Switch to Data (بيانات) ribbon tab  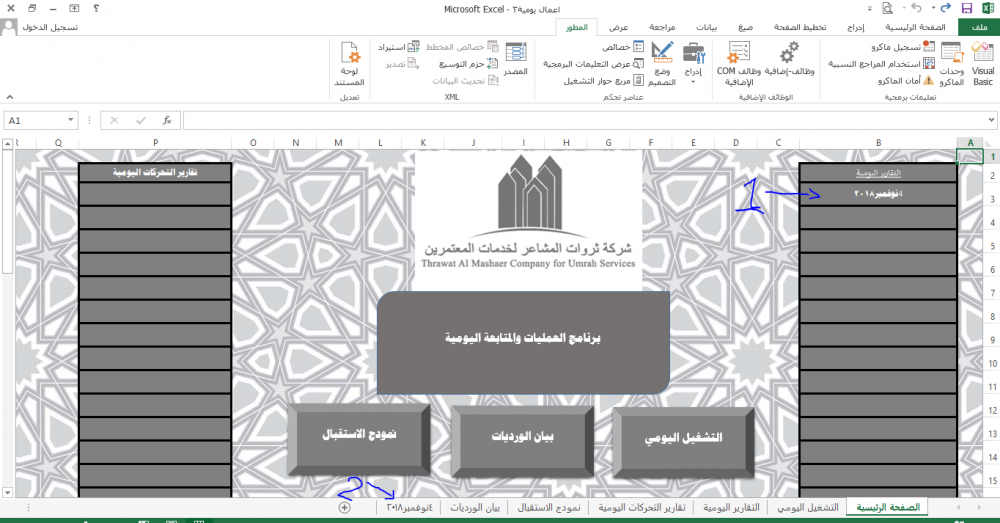(706, 27)
